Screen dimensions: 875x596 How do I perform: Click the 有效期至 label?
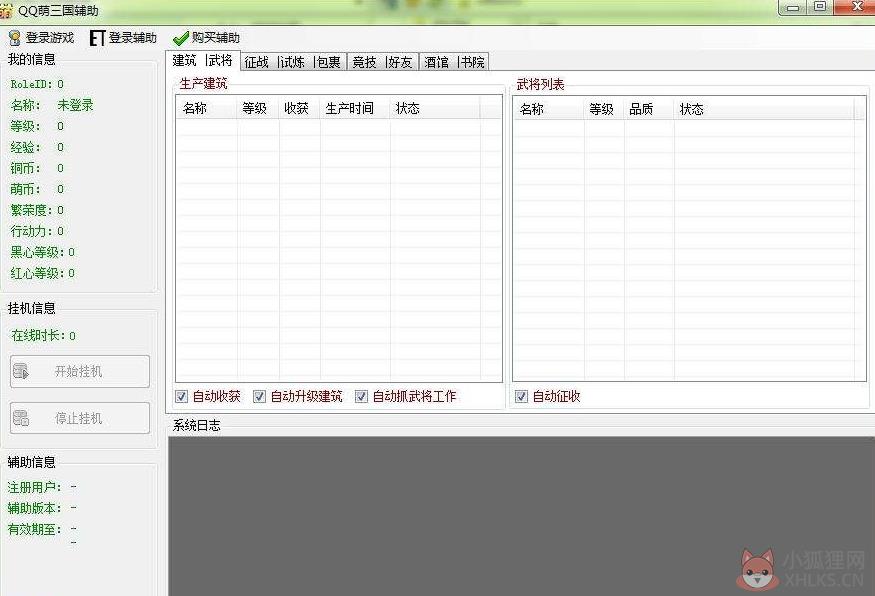tap(35, 529)
